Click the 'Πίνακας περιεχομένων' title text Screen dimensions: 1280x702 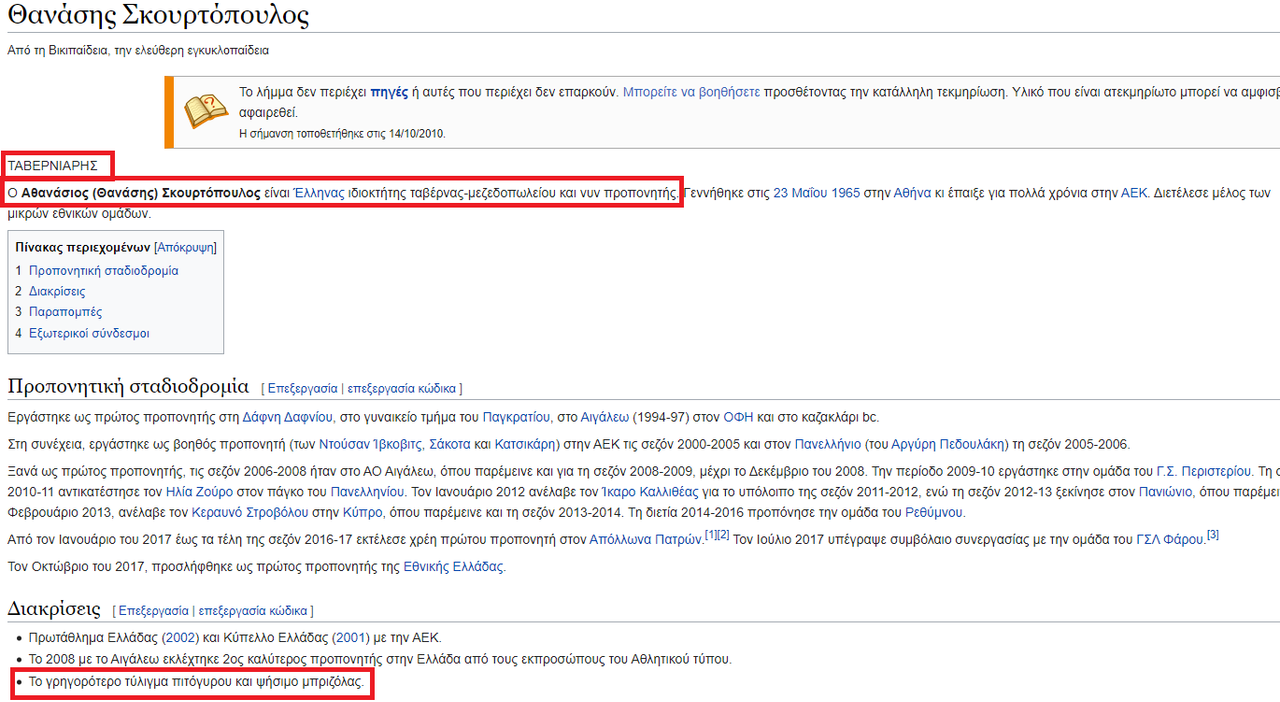[83, 247]
